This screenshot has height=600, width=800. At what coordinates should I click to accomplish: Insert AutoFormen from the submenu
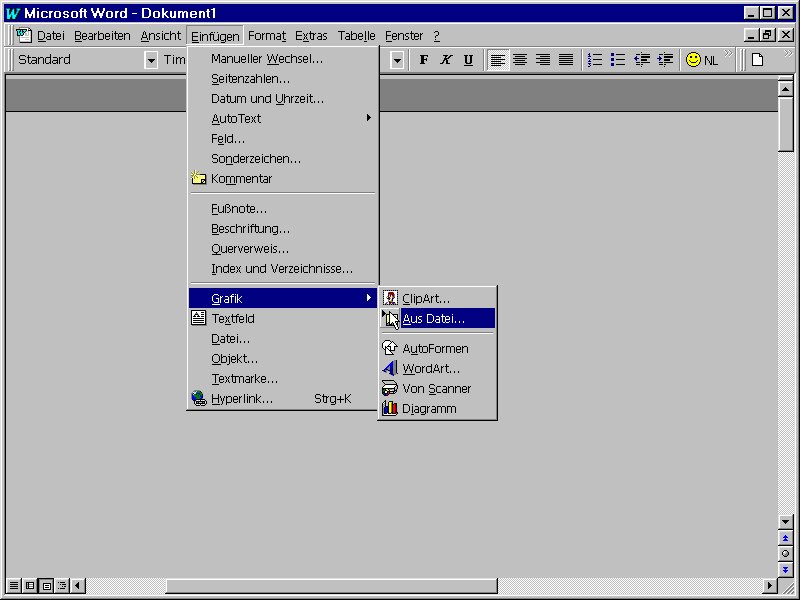pos(435,348)
